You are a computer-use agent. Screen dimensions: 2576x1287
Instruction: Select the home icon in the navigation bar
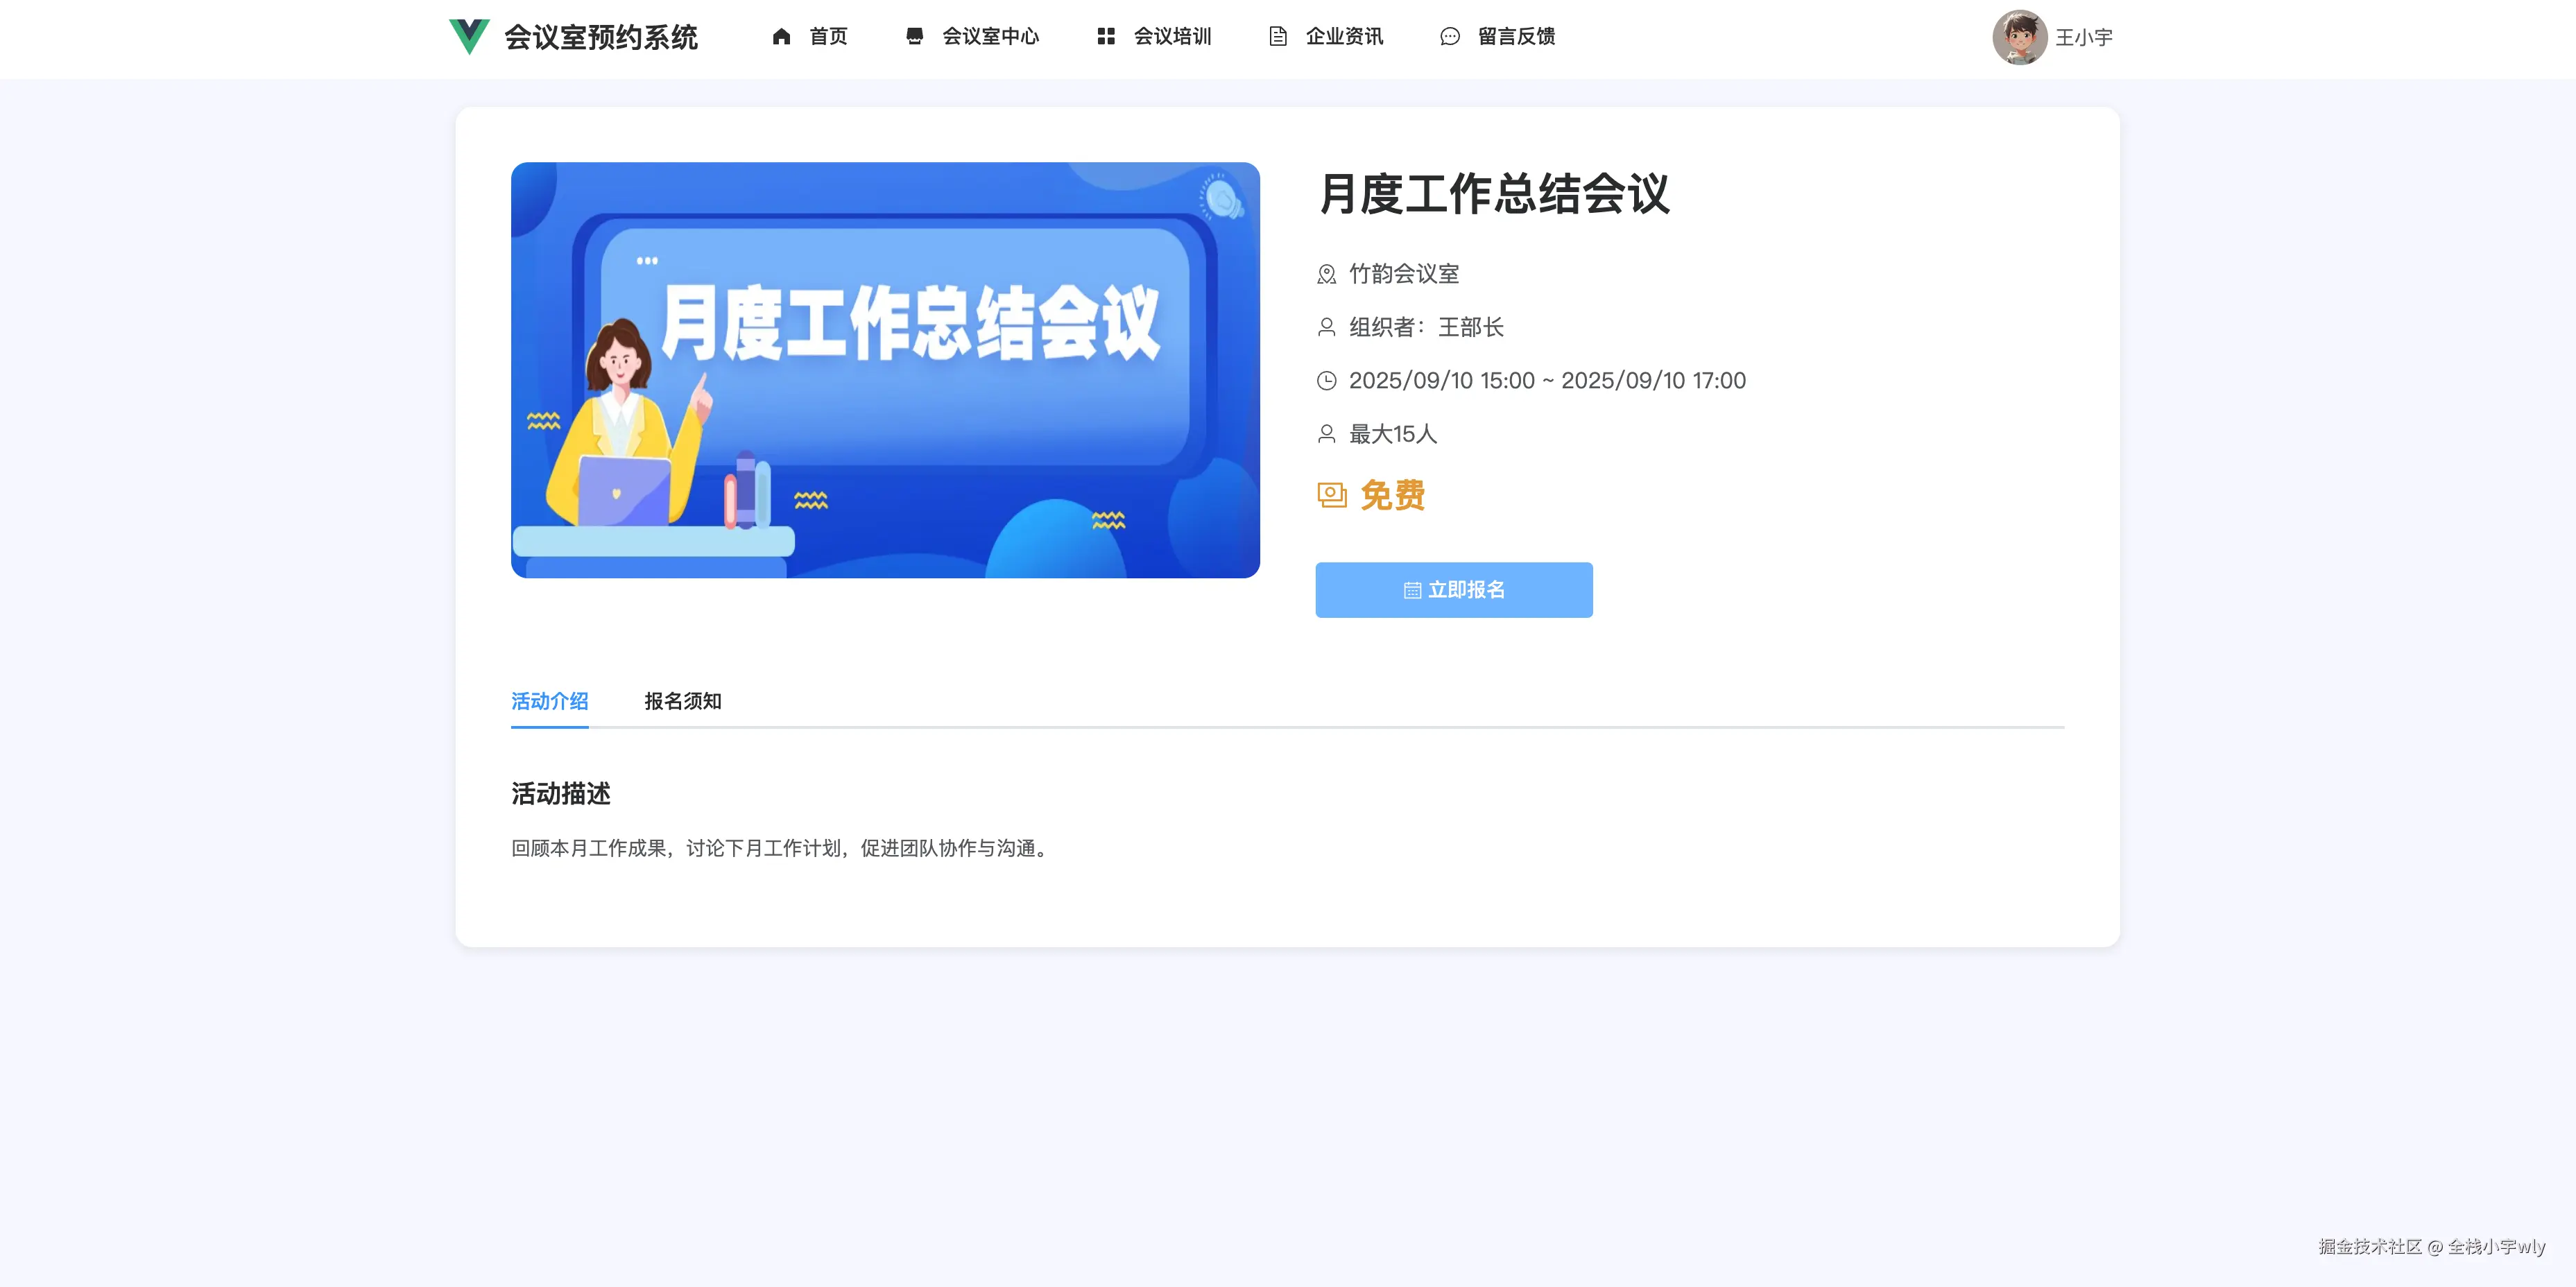point(781,36)
